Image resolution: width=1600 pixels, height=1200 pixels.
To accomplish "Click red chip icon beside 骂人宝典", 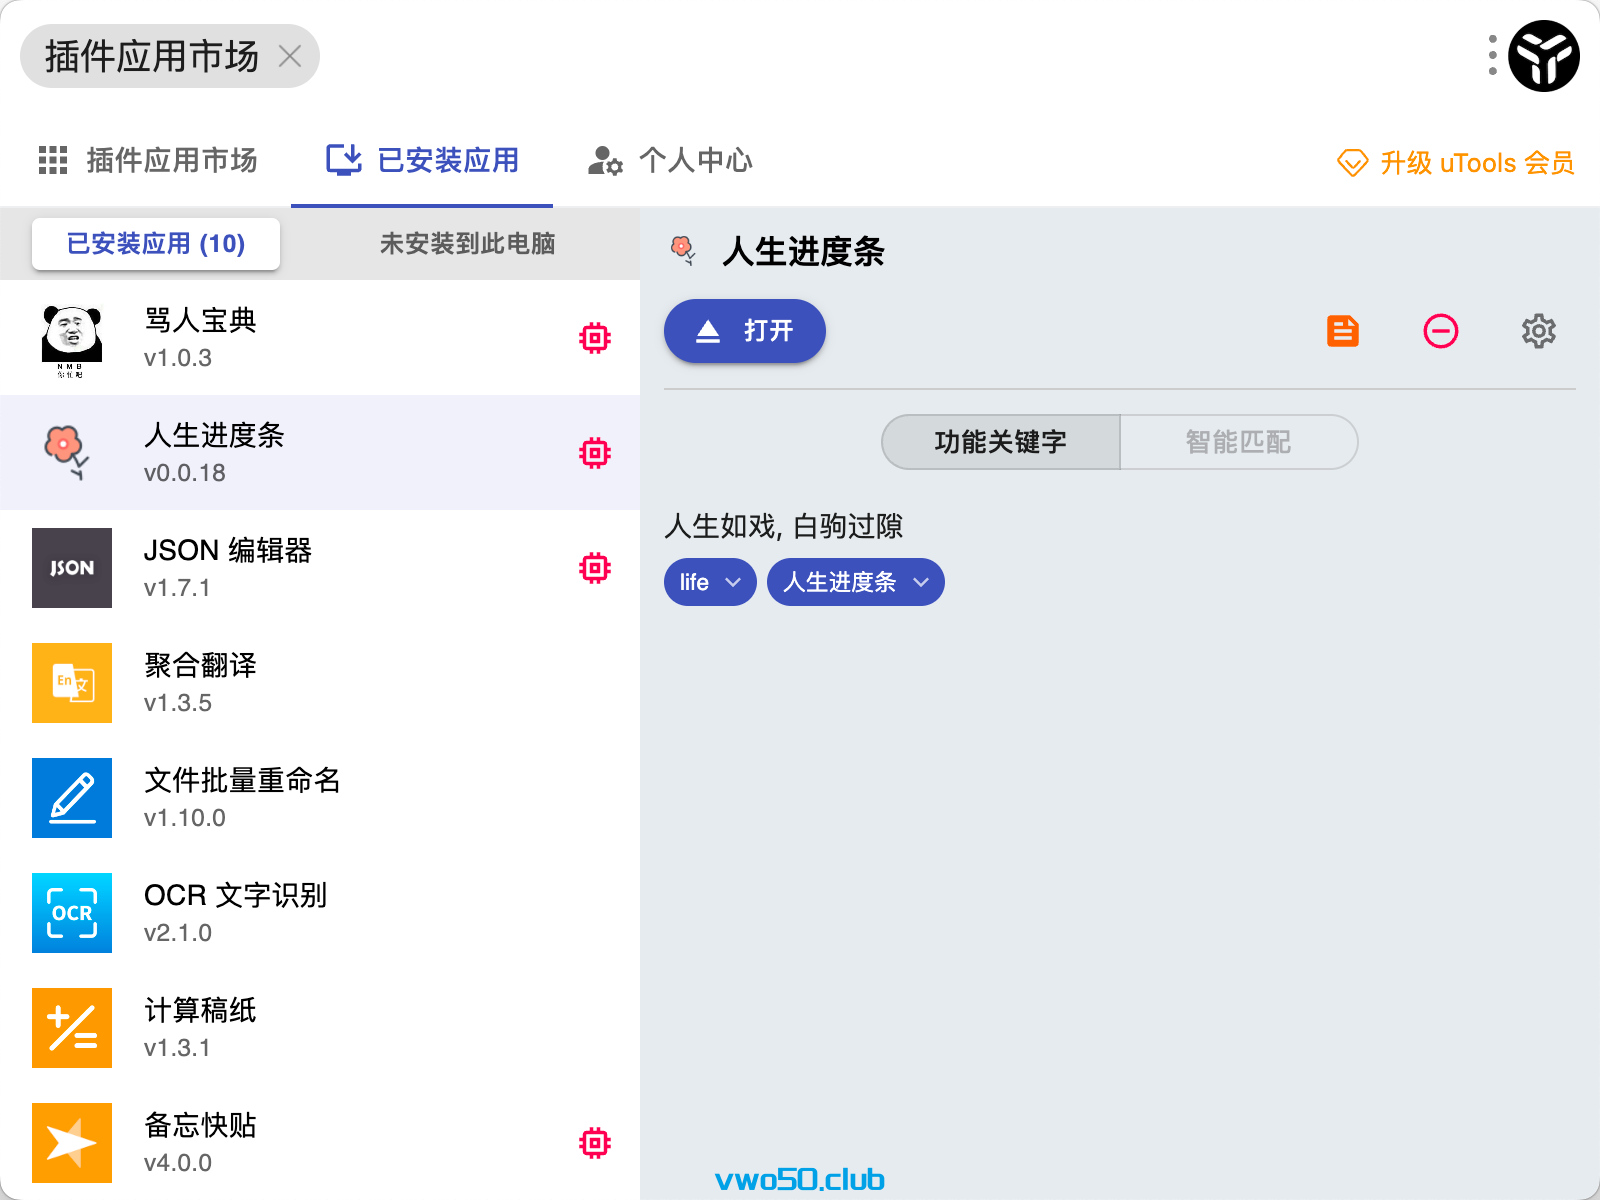I will point(595,338).
